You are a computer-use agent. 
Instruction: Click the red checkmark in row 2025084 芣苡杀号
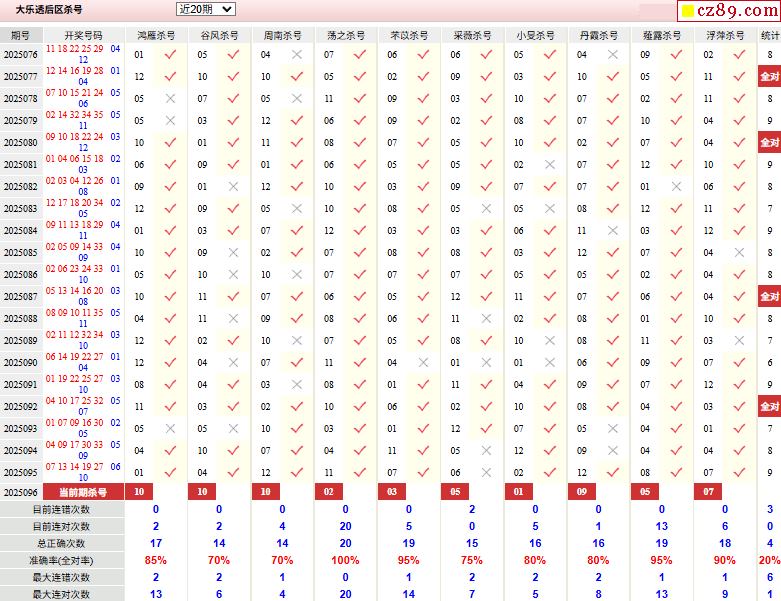[423, 231]
